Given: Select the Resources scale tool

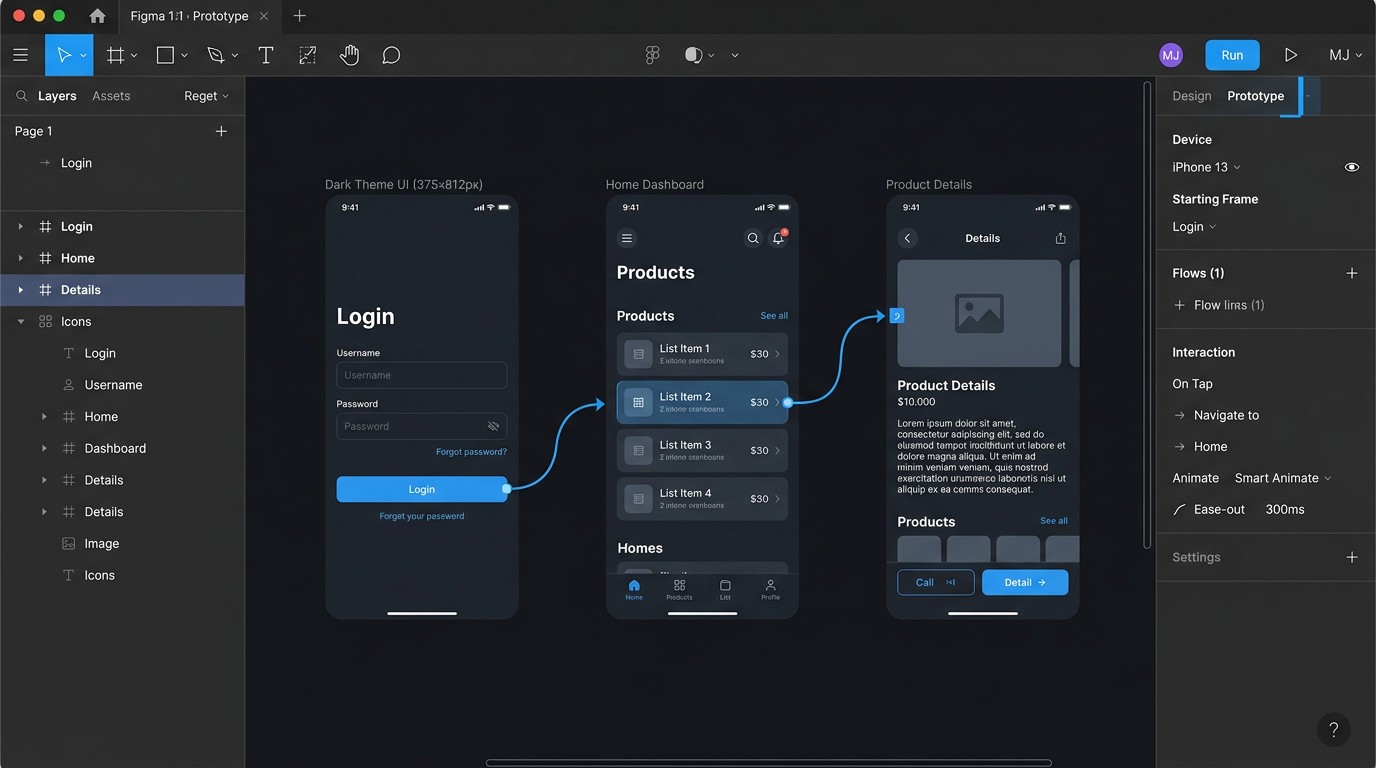Looking at the screenshot, I should pos(308,55).
